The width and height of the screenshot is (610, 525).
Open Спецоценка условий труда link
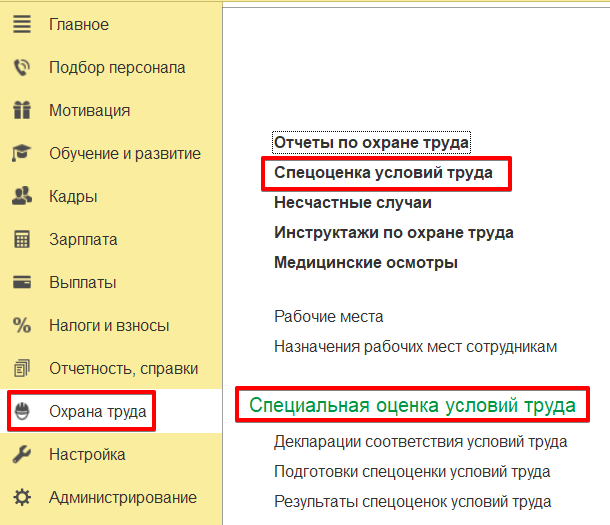384,173
